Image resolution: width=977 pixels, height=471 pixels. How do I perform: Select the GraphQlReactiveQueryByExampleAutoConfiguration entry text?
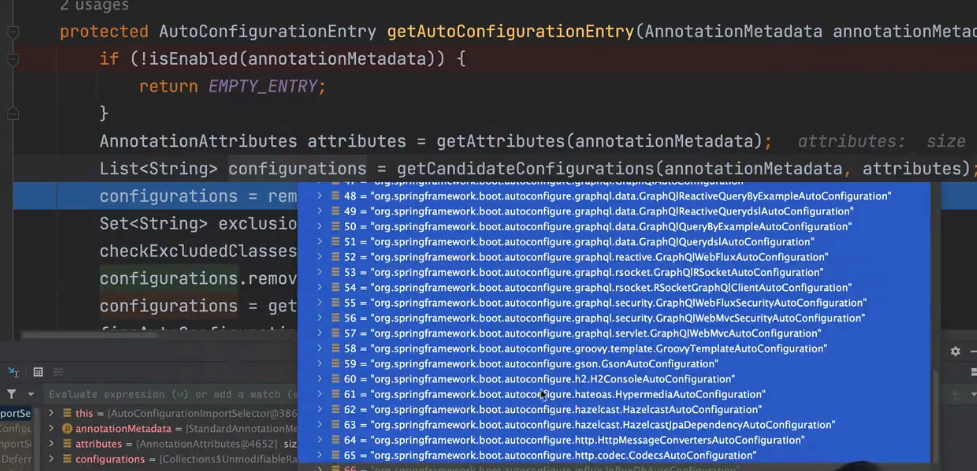coord(631,196)
